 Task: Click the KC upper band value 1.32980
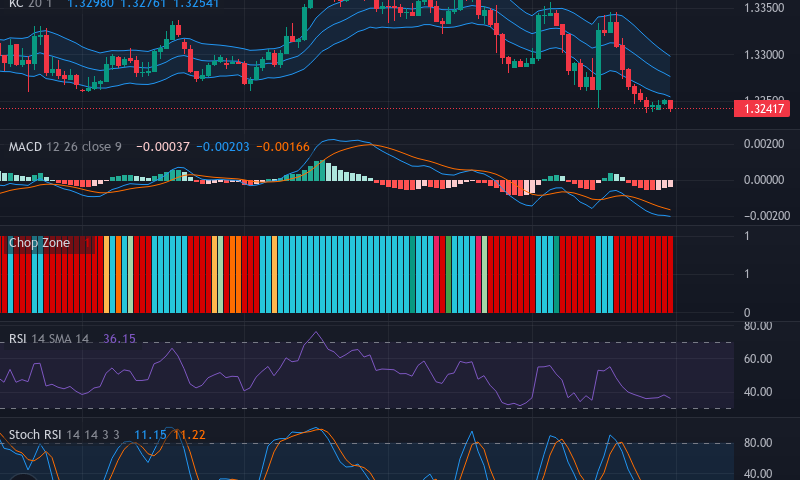pyautogui.click(x=91, y=4)
